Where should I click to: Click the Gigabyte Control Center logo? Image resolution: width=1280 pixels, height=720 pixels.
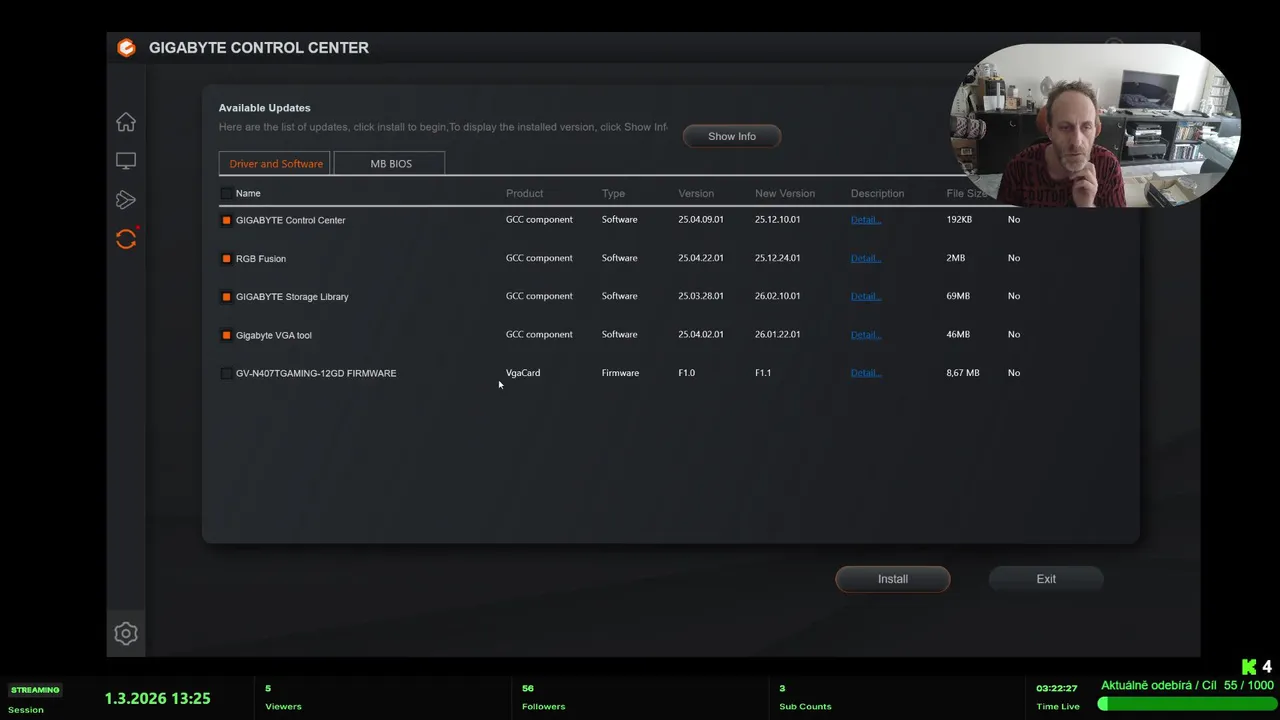[x=126, y=48]
